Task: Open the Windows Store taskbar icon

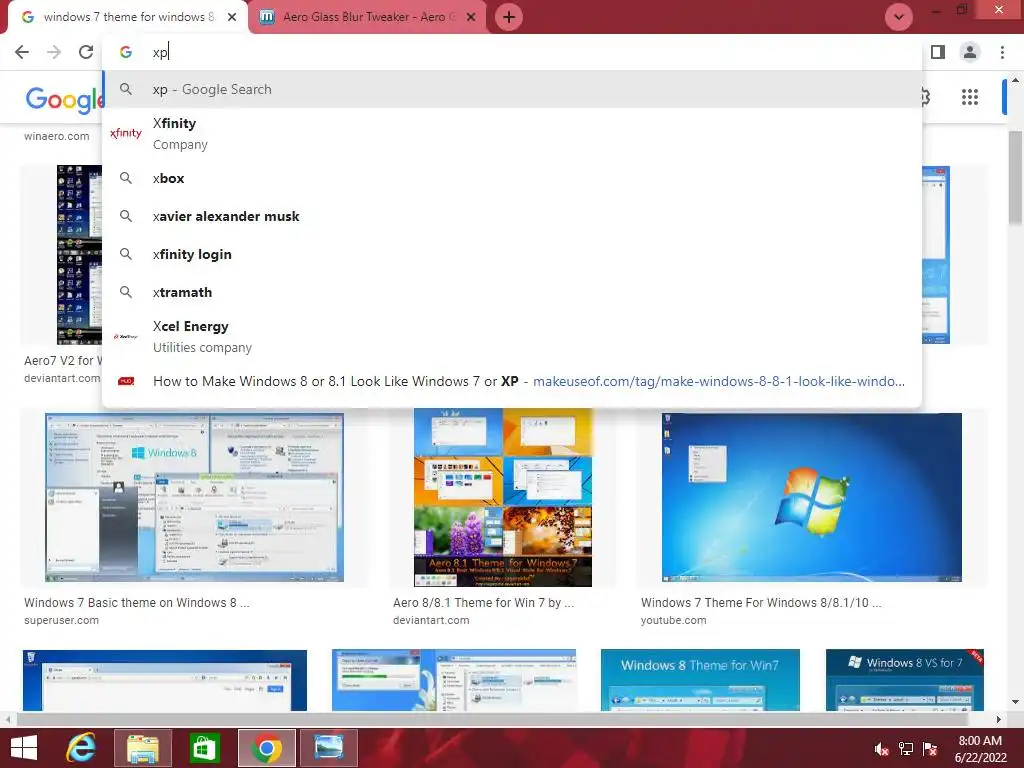Action: 204,748
